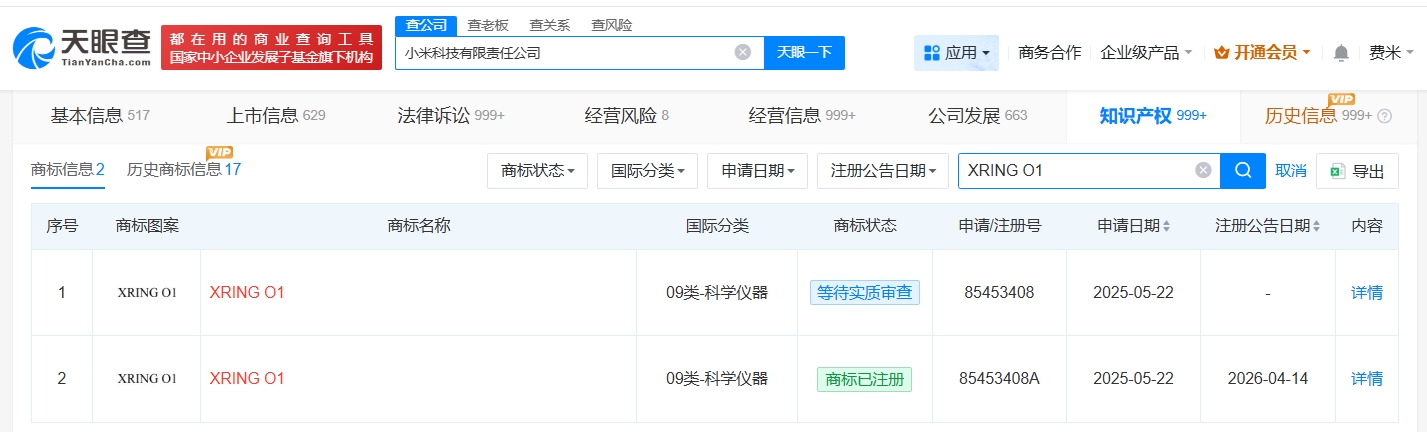
Task: Select the 历史商标信息 sub-tab
Action: [x=184, y=170]
